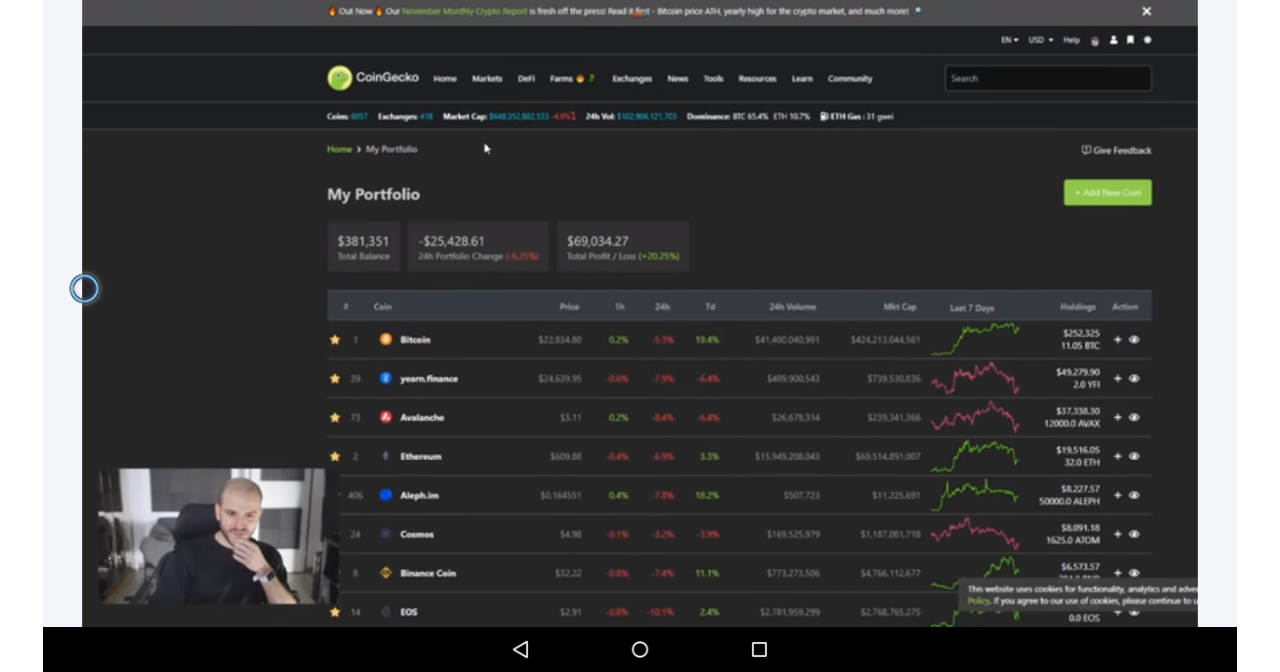Open the Exchanges navigation menu
Image resolution: width=1280 pixels, height=672 pixels.
[632, 78]
